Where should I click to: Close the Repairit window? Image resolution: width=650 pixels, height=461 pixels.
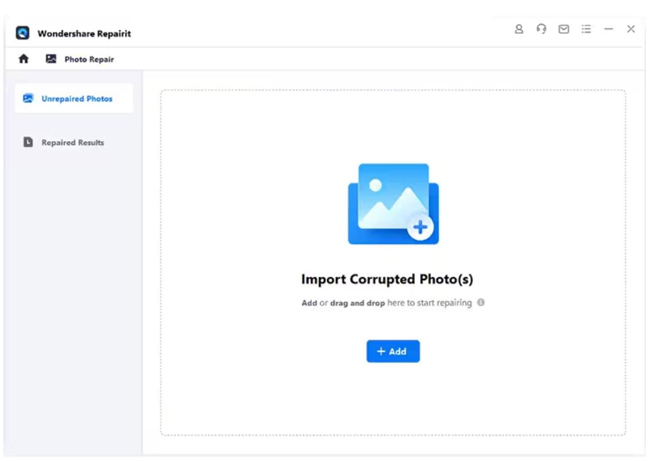tap(631, 29)
